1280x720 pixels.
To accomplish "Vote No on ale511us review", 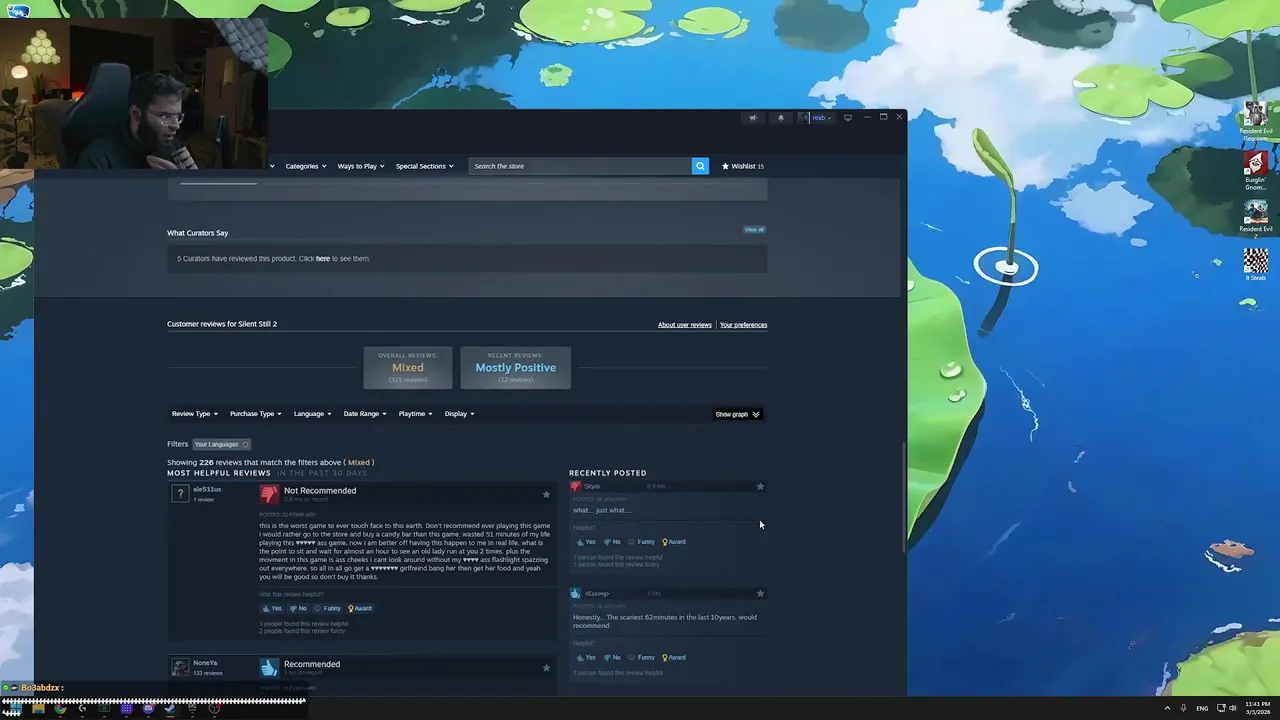I will pyautogui.click(x=298, y=608).
